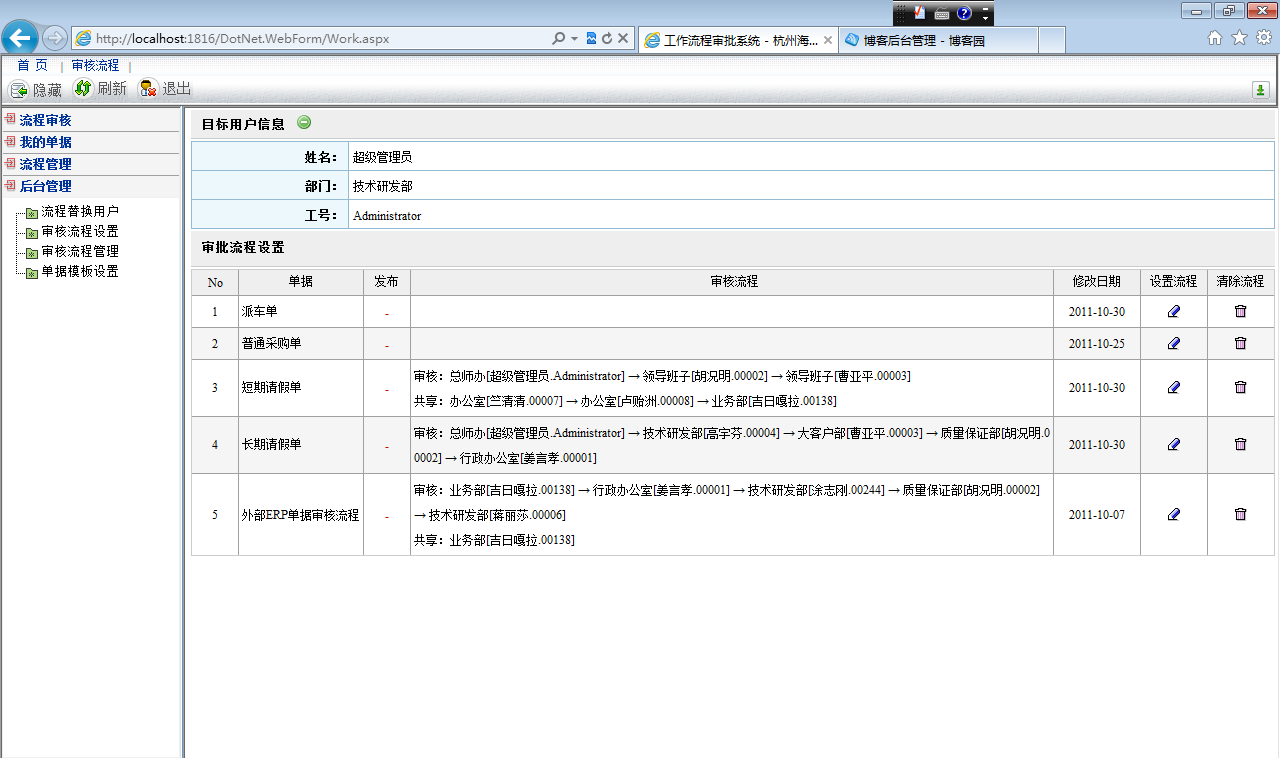Clear the 普通采购单 flow with trash icon

[x=1241, y=343]
